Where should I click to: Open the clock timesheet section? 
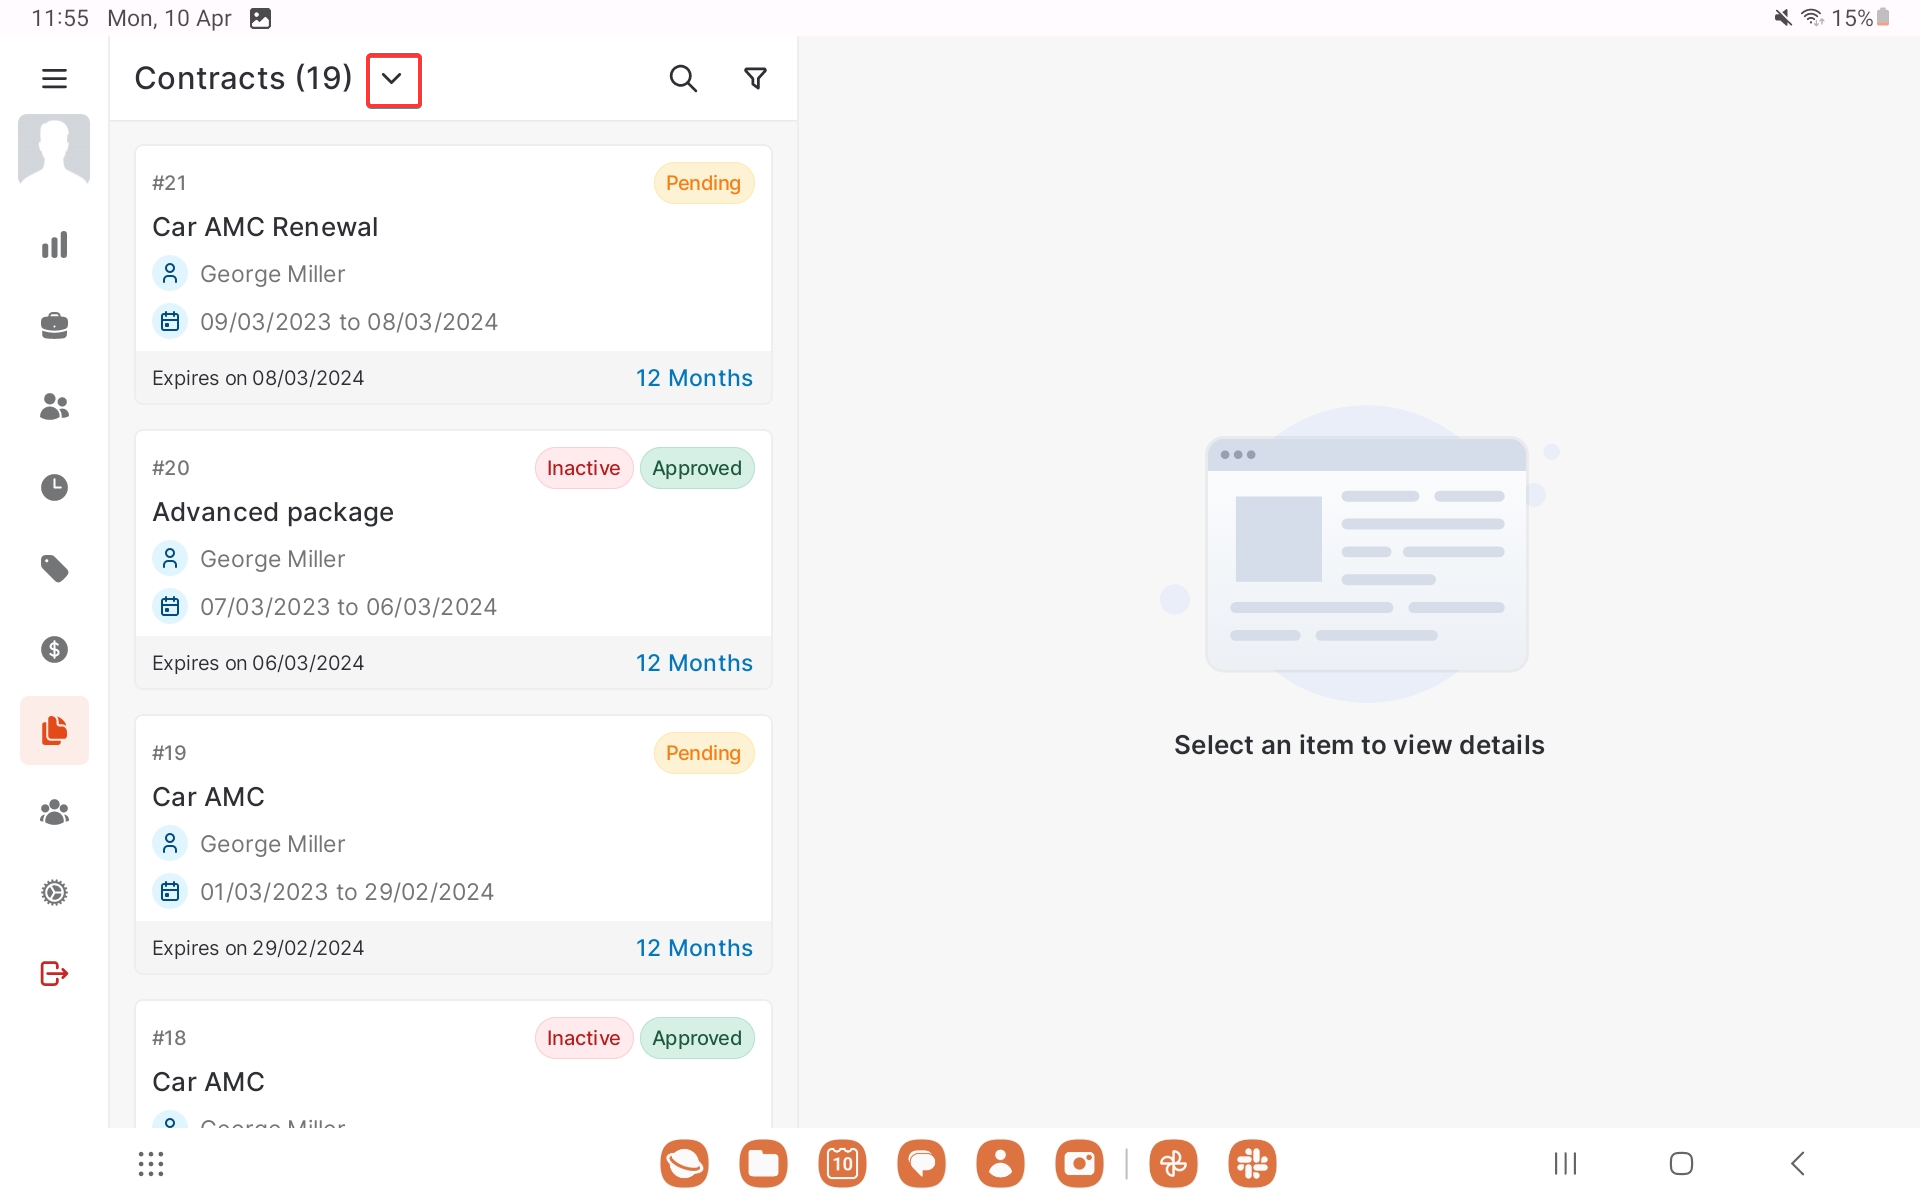[x=54, y=487]
